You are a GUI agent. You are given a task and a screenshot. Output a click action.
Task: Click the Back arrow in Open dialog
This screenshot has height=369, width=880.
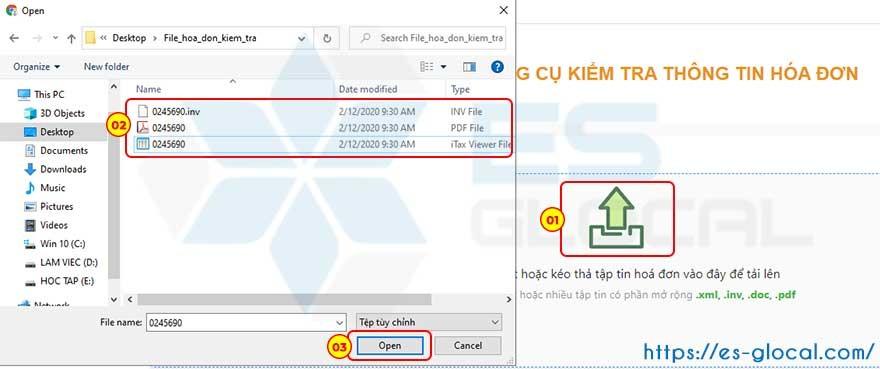[x=14, y=38]
